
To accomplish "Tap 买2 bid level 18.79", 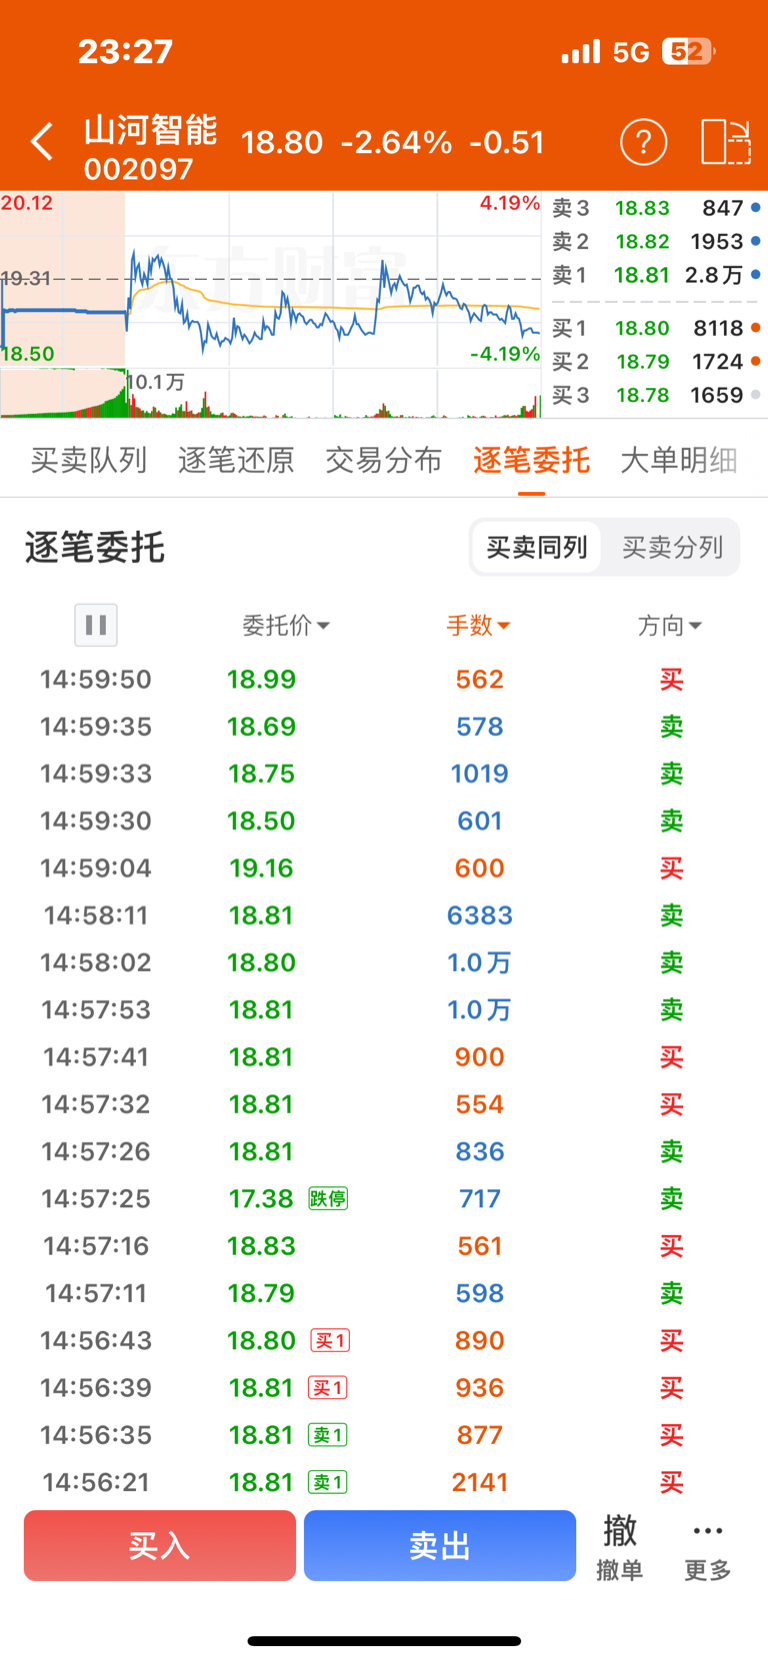I will tap(656, 361).
